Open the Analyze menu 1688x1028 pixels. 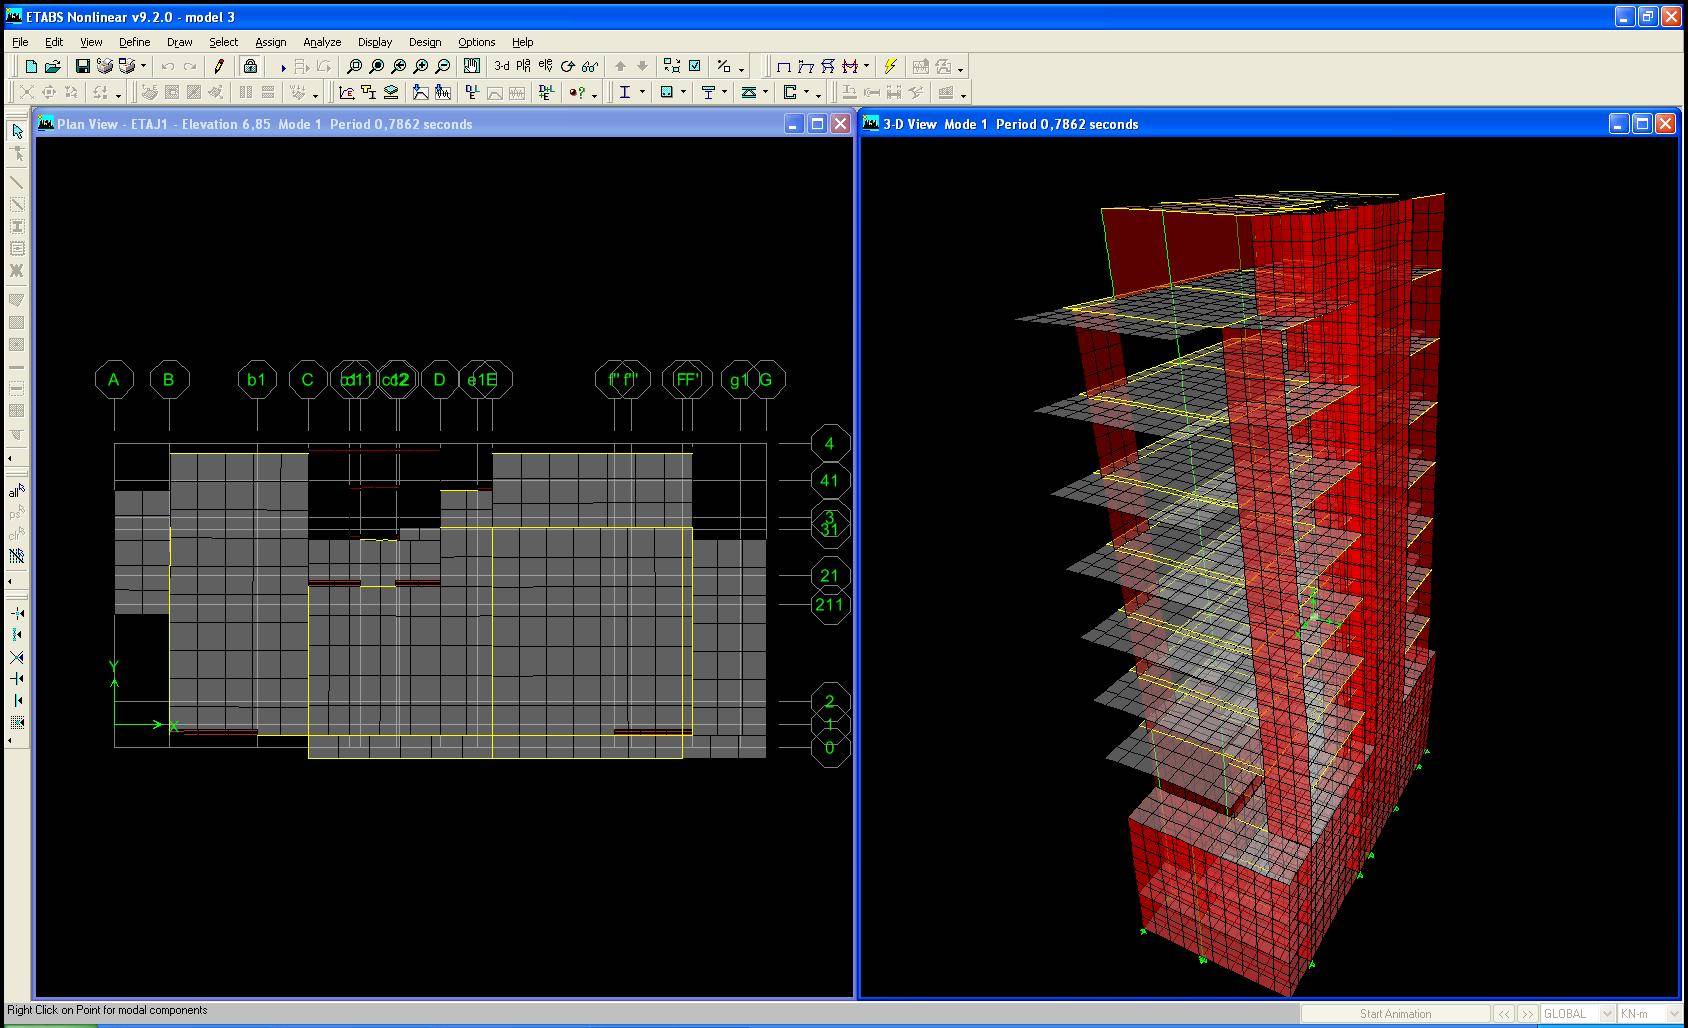pos(322,42)
